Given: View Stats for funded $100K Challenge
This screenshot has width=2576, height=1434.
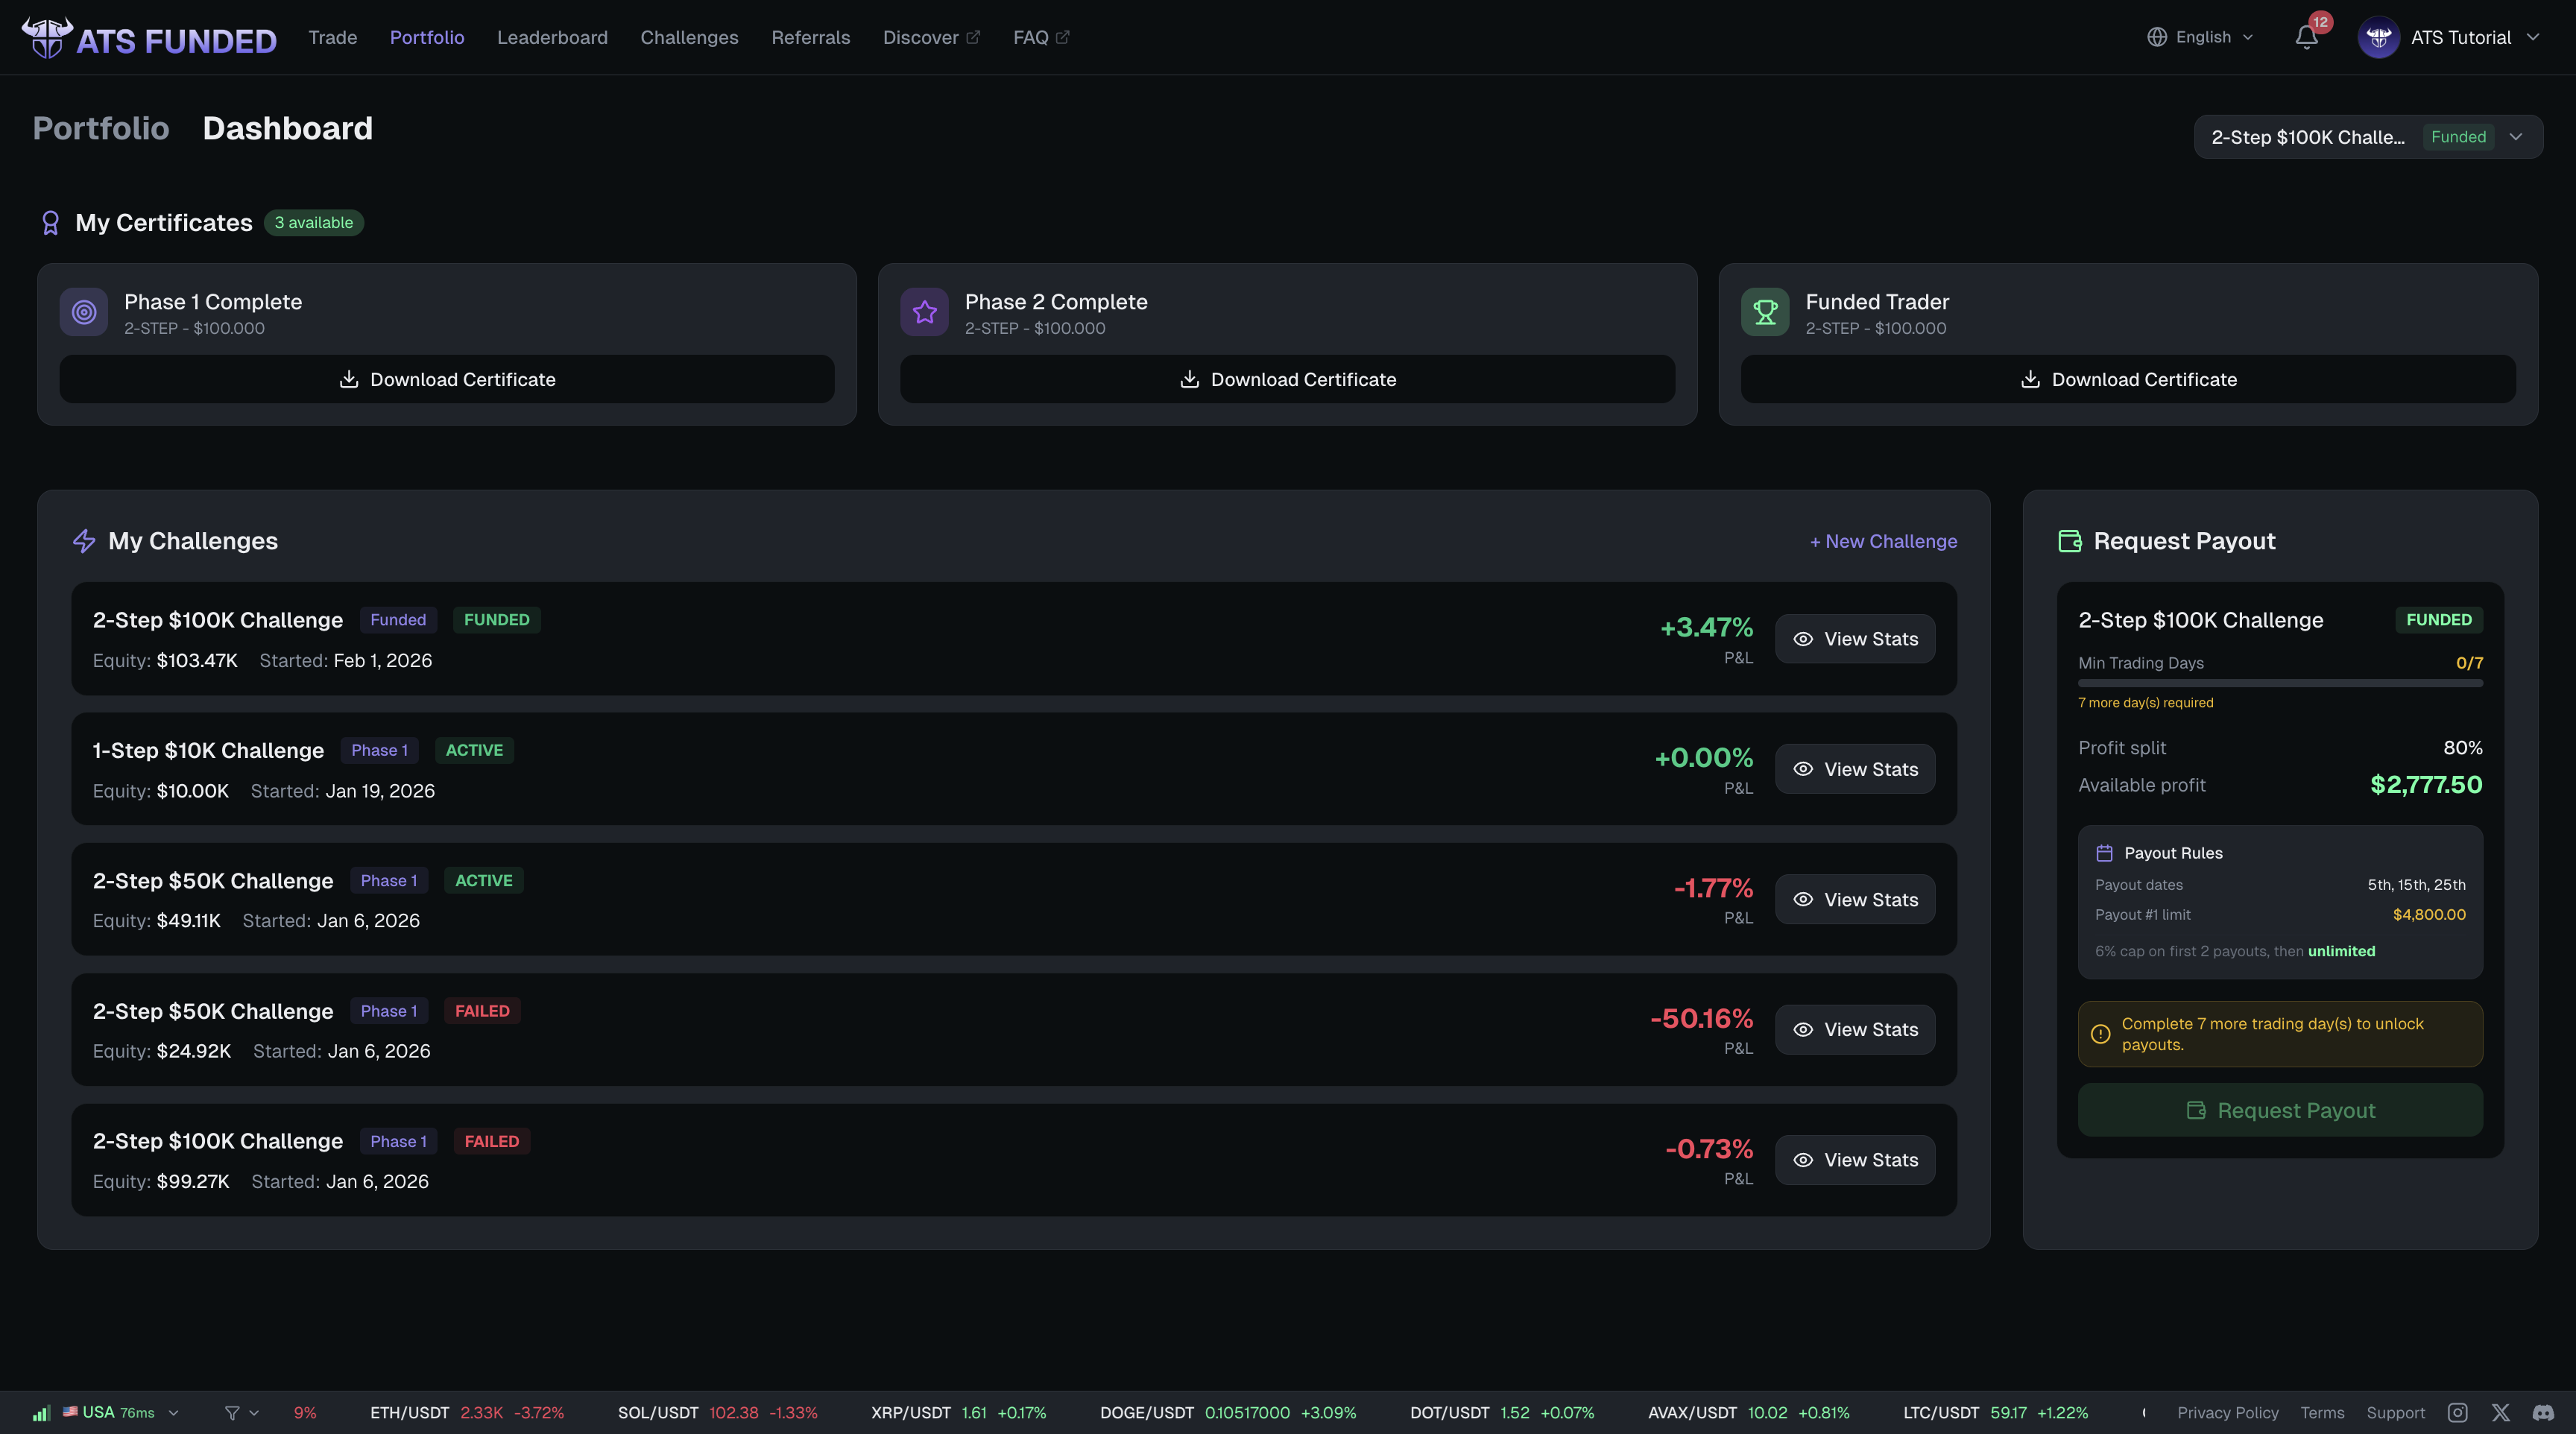Looking at the screenshot, I should [1855, 639].
